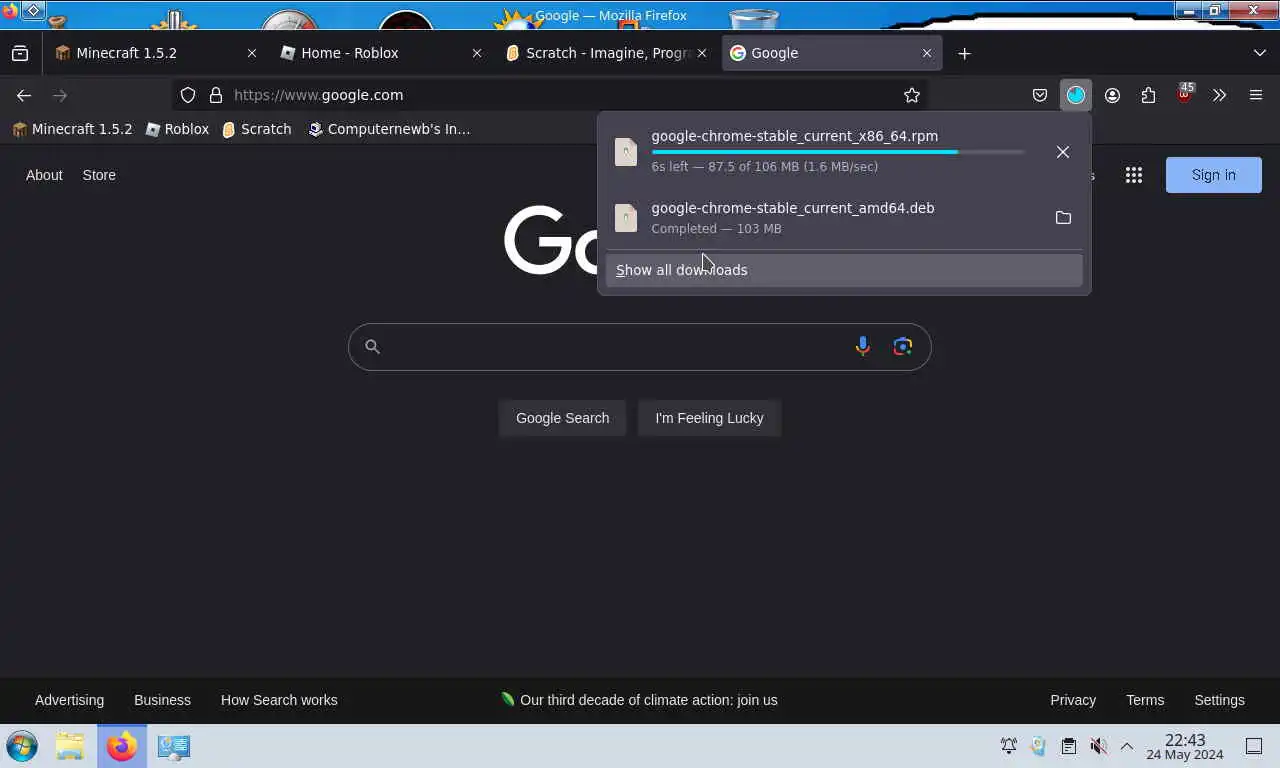Image resolution: width=1280 pixels, height=768 pixels.
Task: Bookmark this page with star icon
Action: 911,95
